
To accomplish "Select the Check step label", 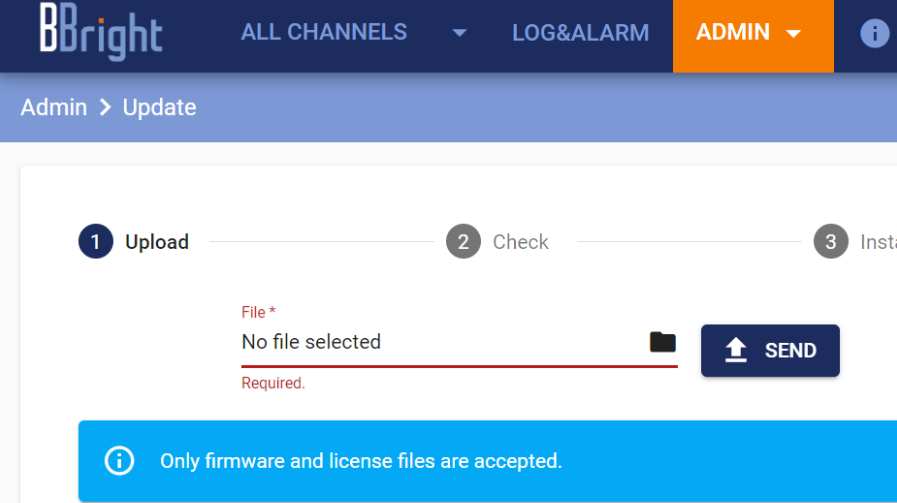I will 521,242.
